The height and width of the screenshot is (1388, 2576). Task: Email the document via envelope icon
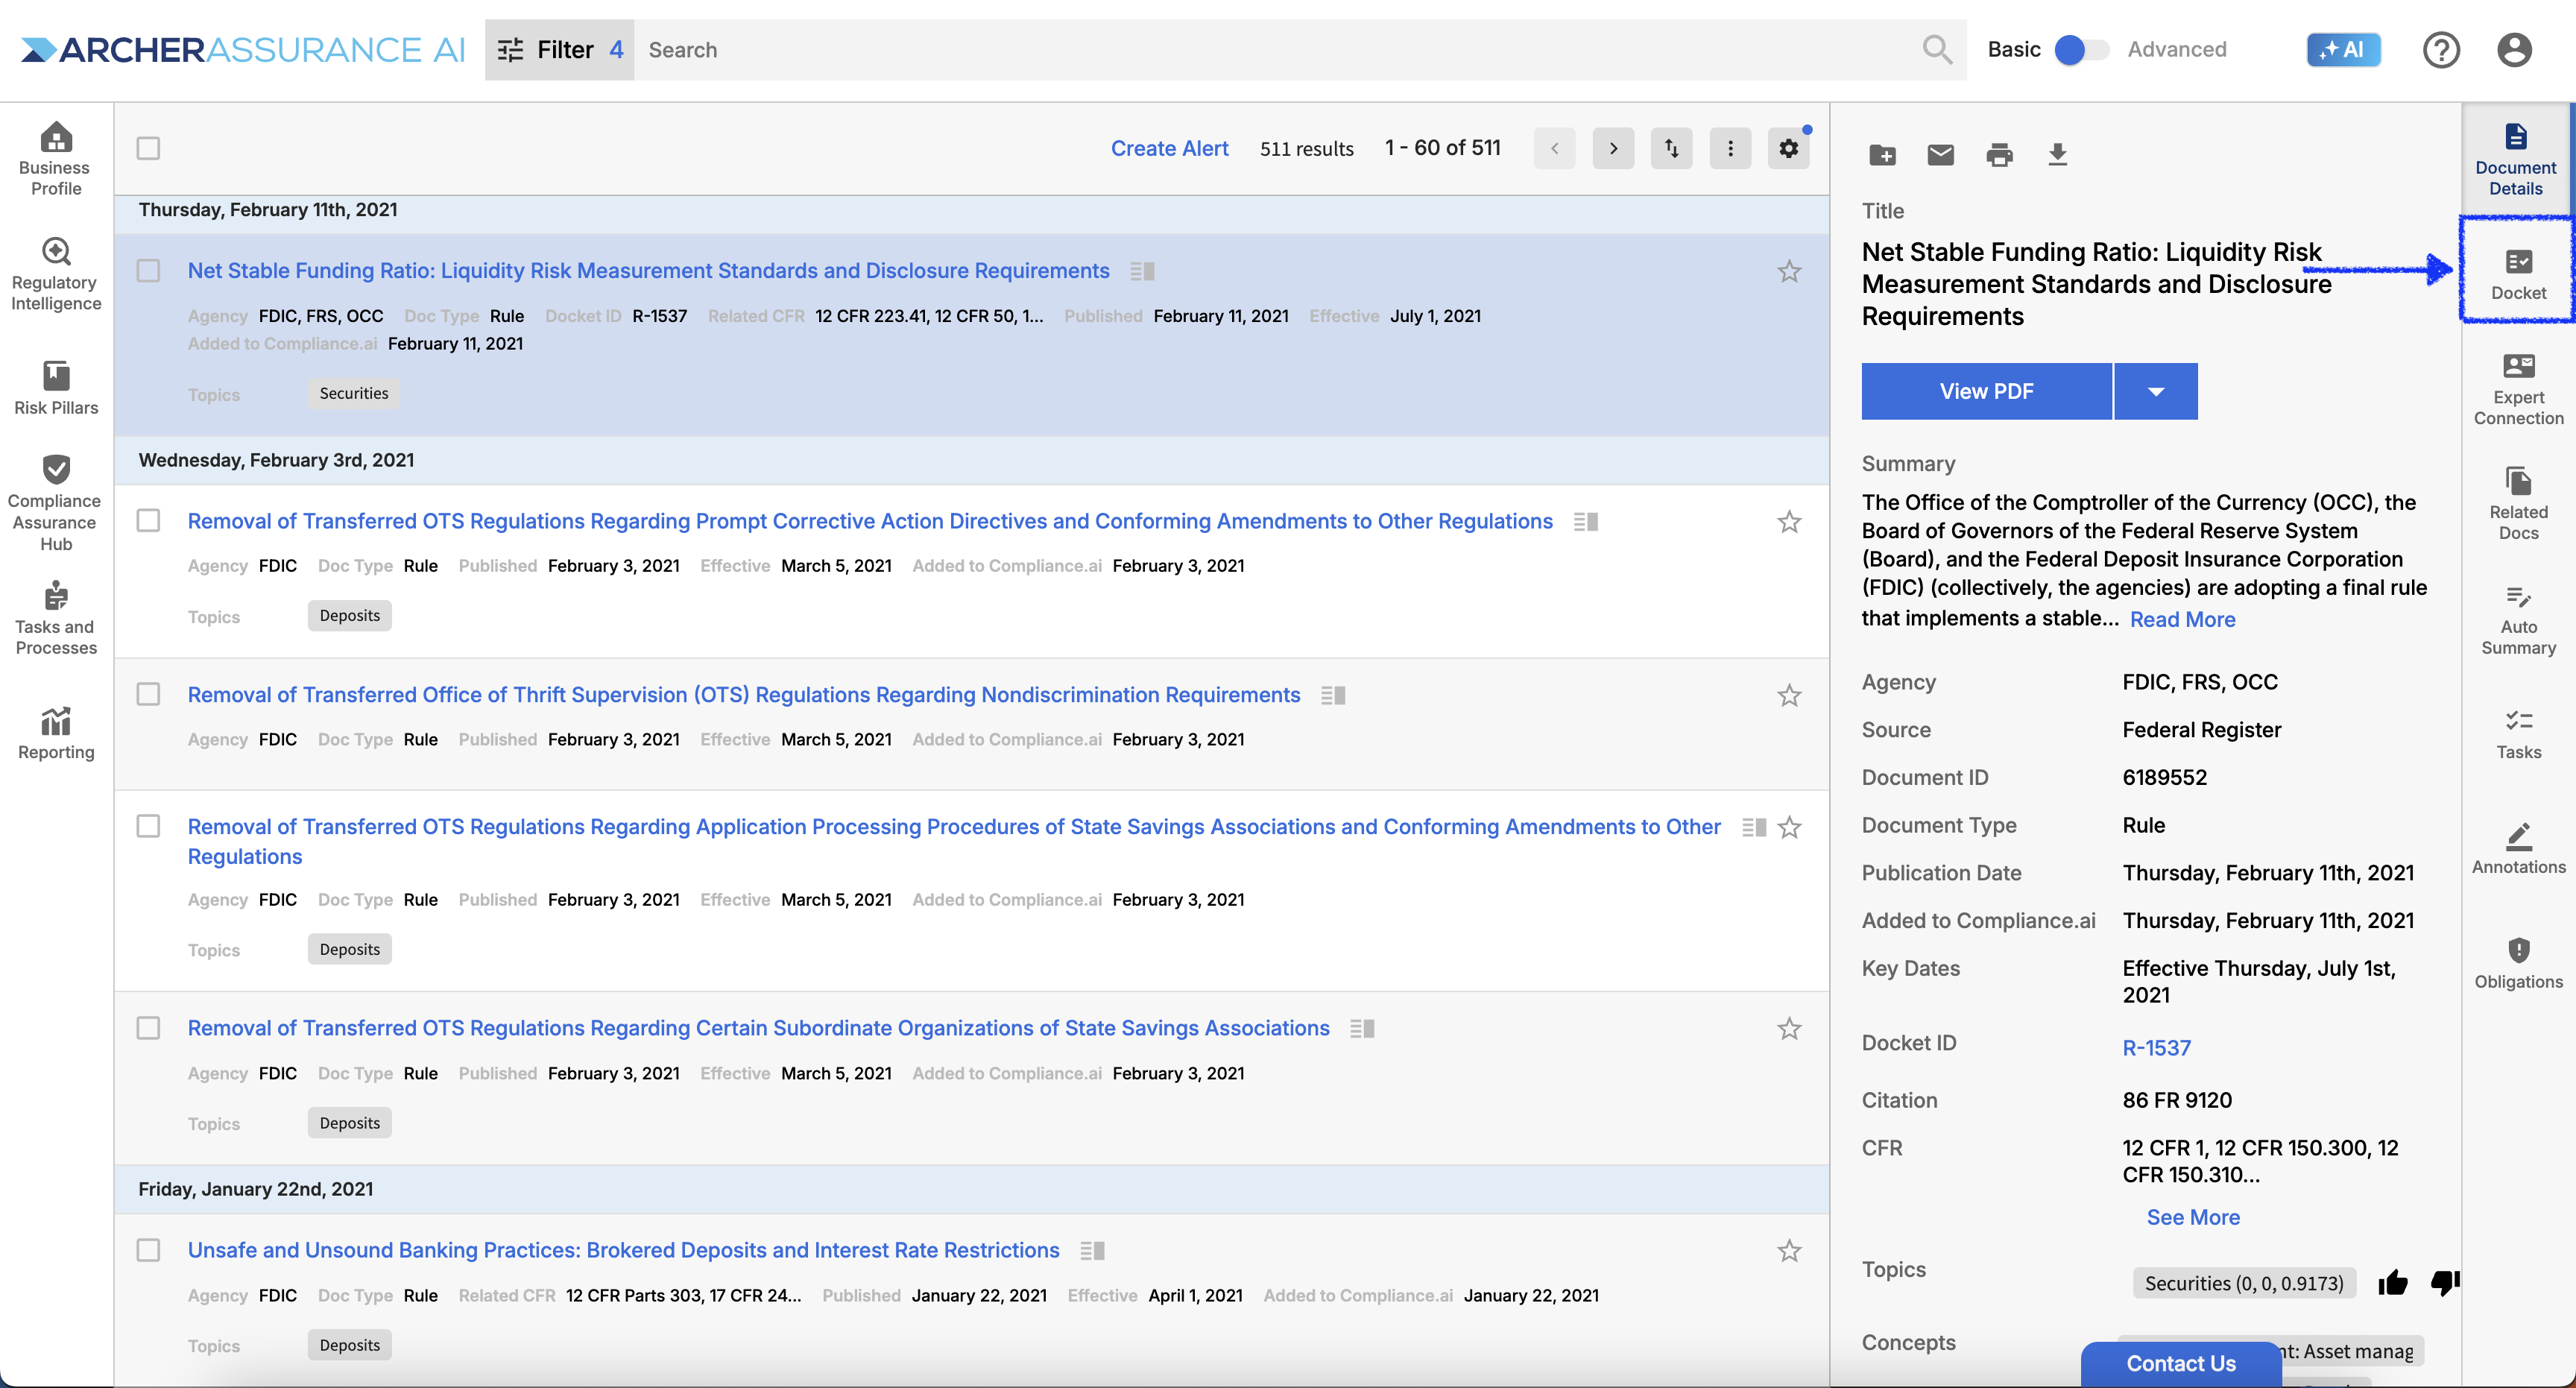[x=1940, y=155]
